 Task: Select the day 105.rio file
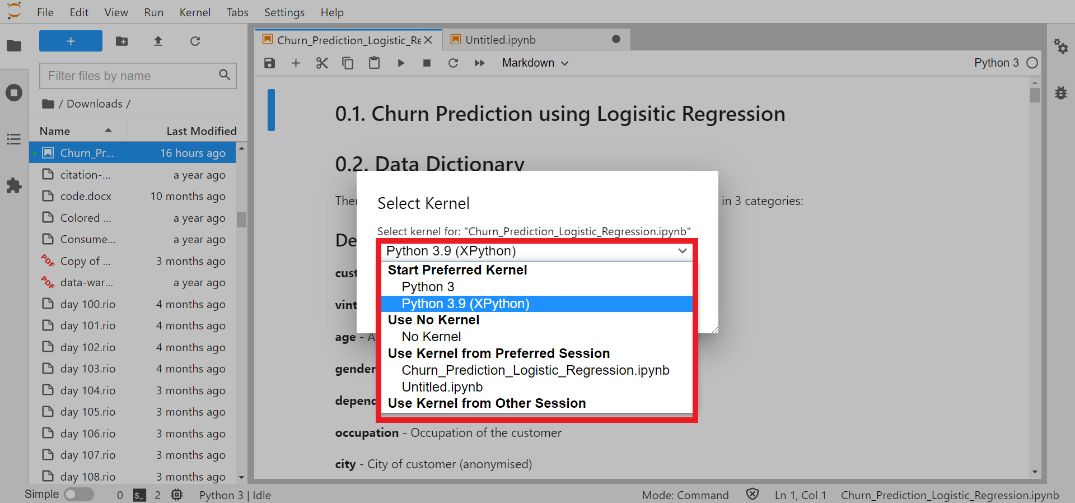[132, 412]
